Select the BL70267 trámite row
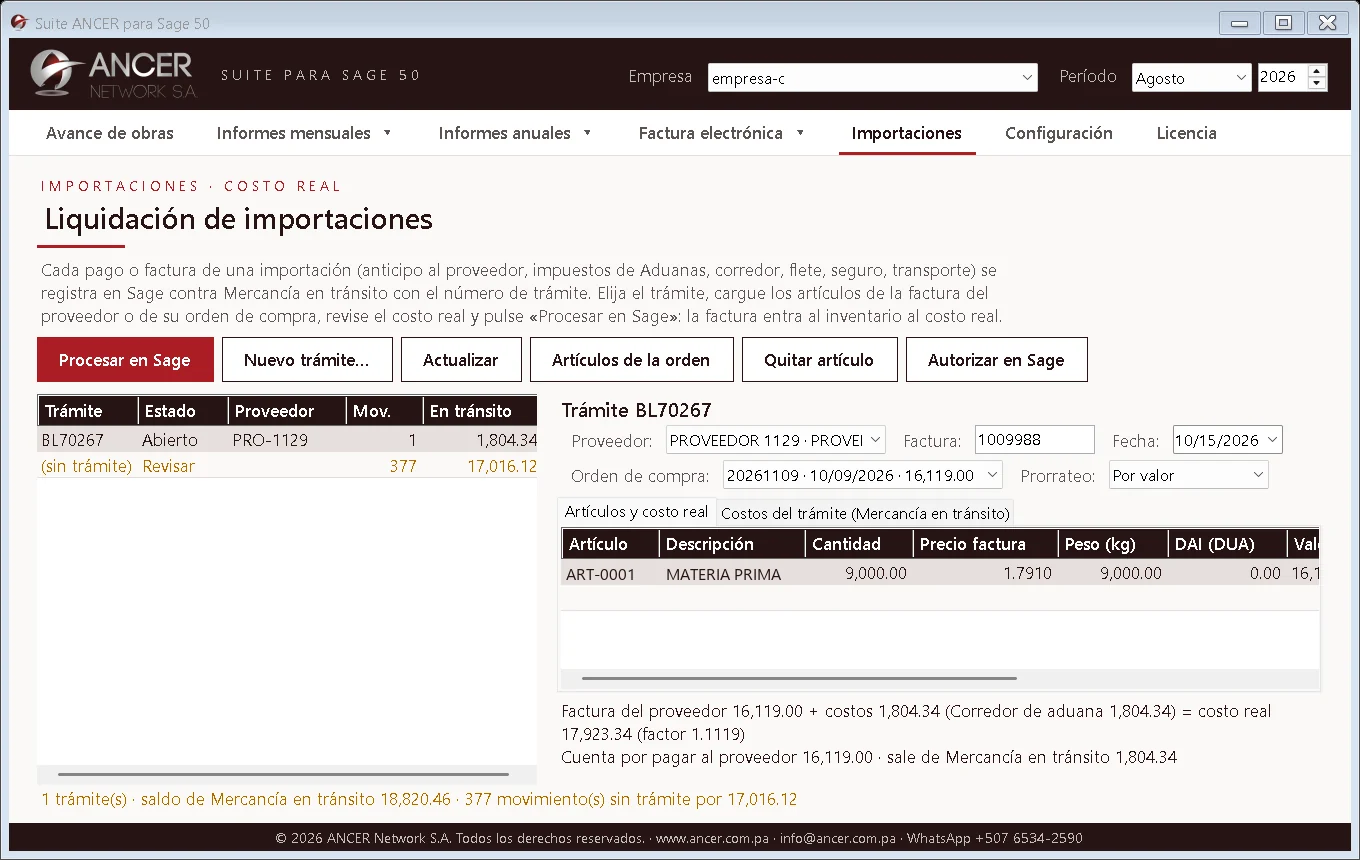1360x860 pixels. 287,440
